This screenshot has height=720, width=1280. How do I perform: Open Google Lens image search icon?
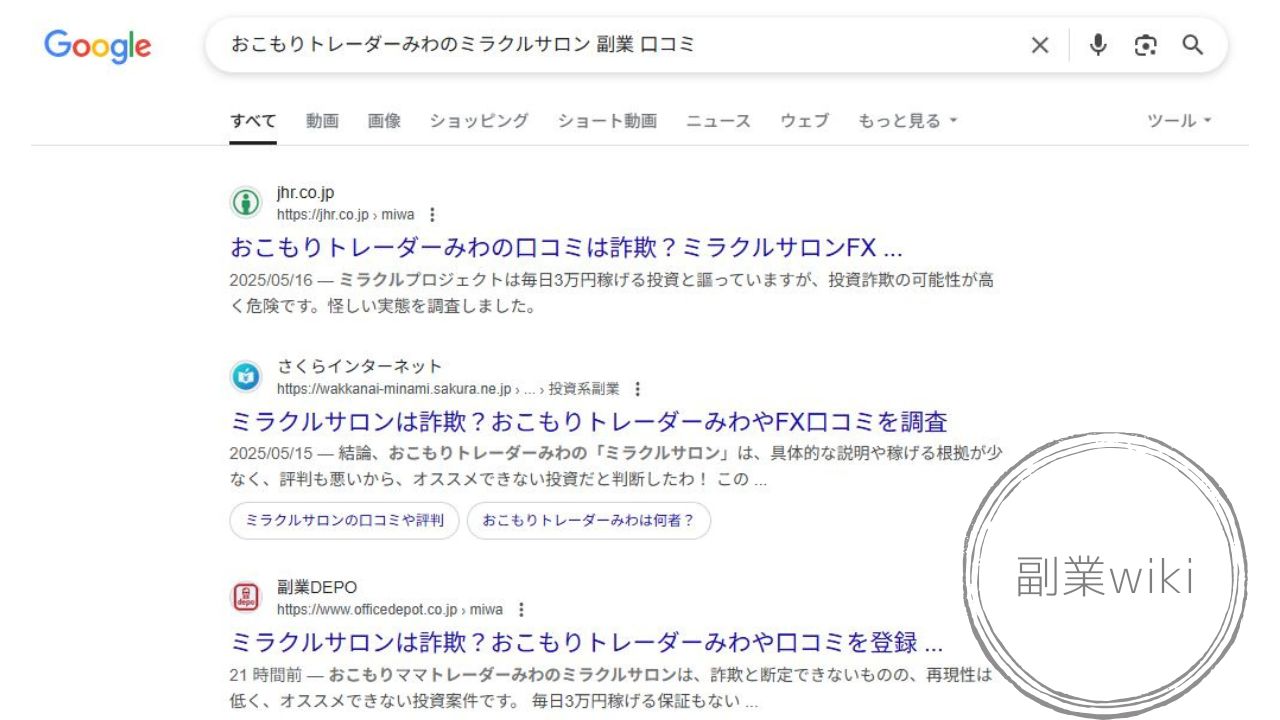point(1145,45)
